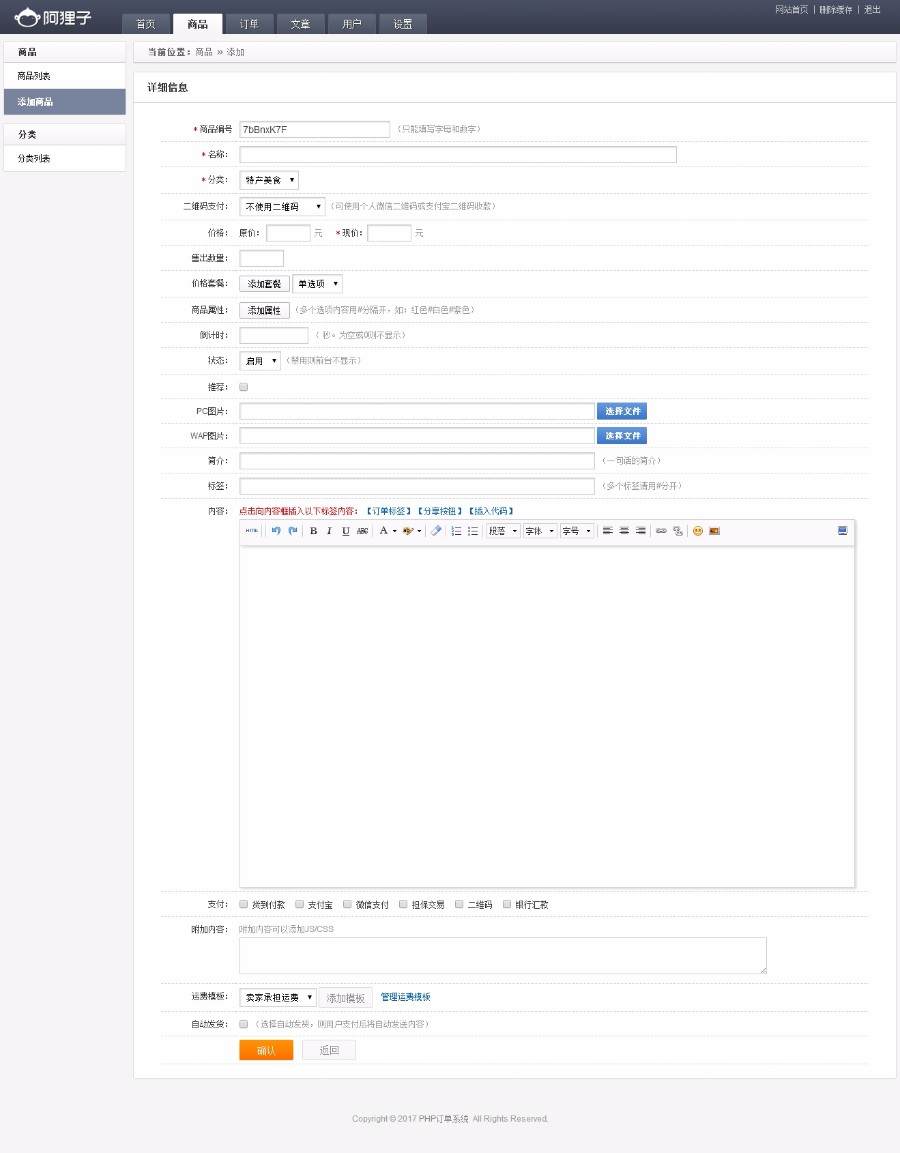Screen dimensions: 900x1153
Task: Redo edit in content editor
Action: 293,531
